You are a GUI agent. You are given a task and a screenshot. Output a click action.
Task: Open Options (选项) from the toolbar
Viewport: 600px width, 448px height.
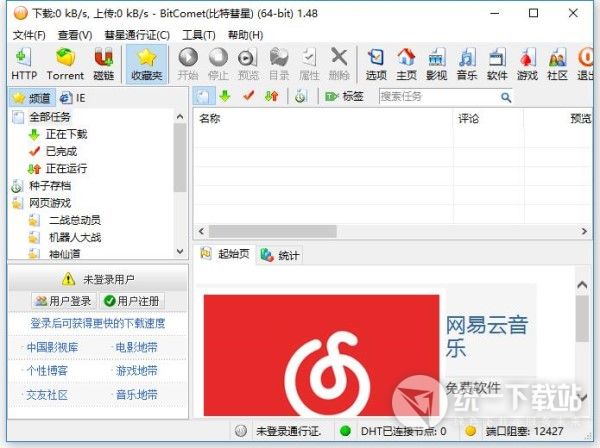(376, 63)
